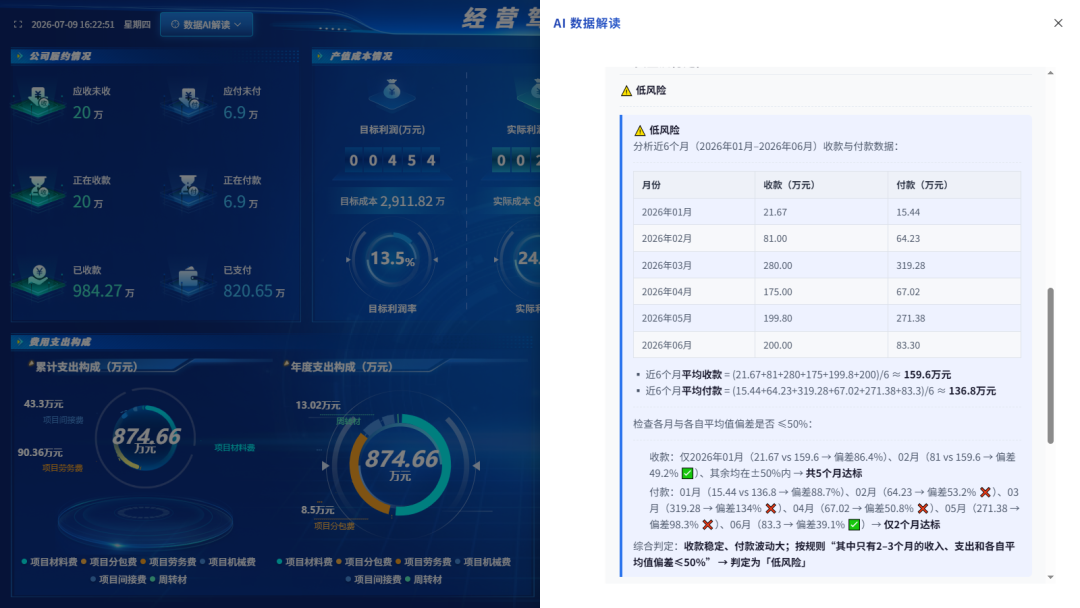The height and width of the screenshot is (608, 1080).
Task: Click right arrow beside 13.5% gauge
Action: [436, 260]
